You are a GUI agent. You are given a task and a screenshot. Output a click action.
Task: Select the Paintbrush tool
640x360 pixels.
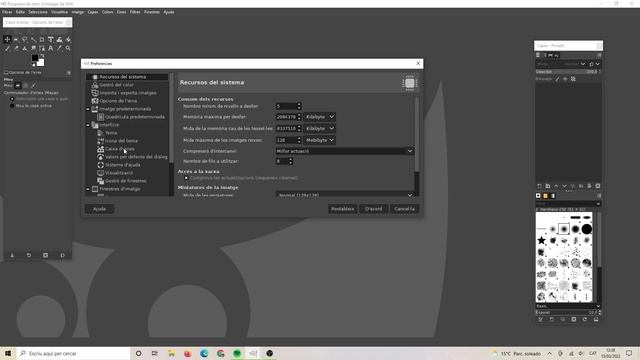click(x=7, y=48)
